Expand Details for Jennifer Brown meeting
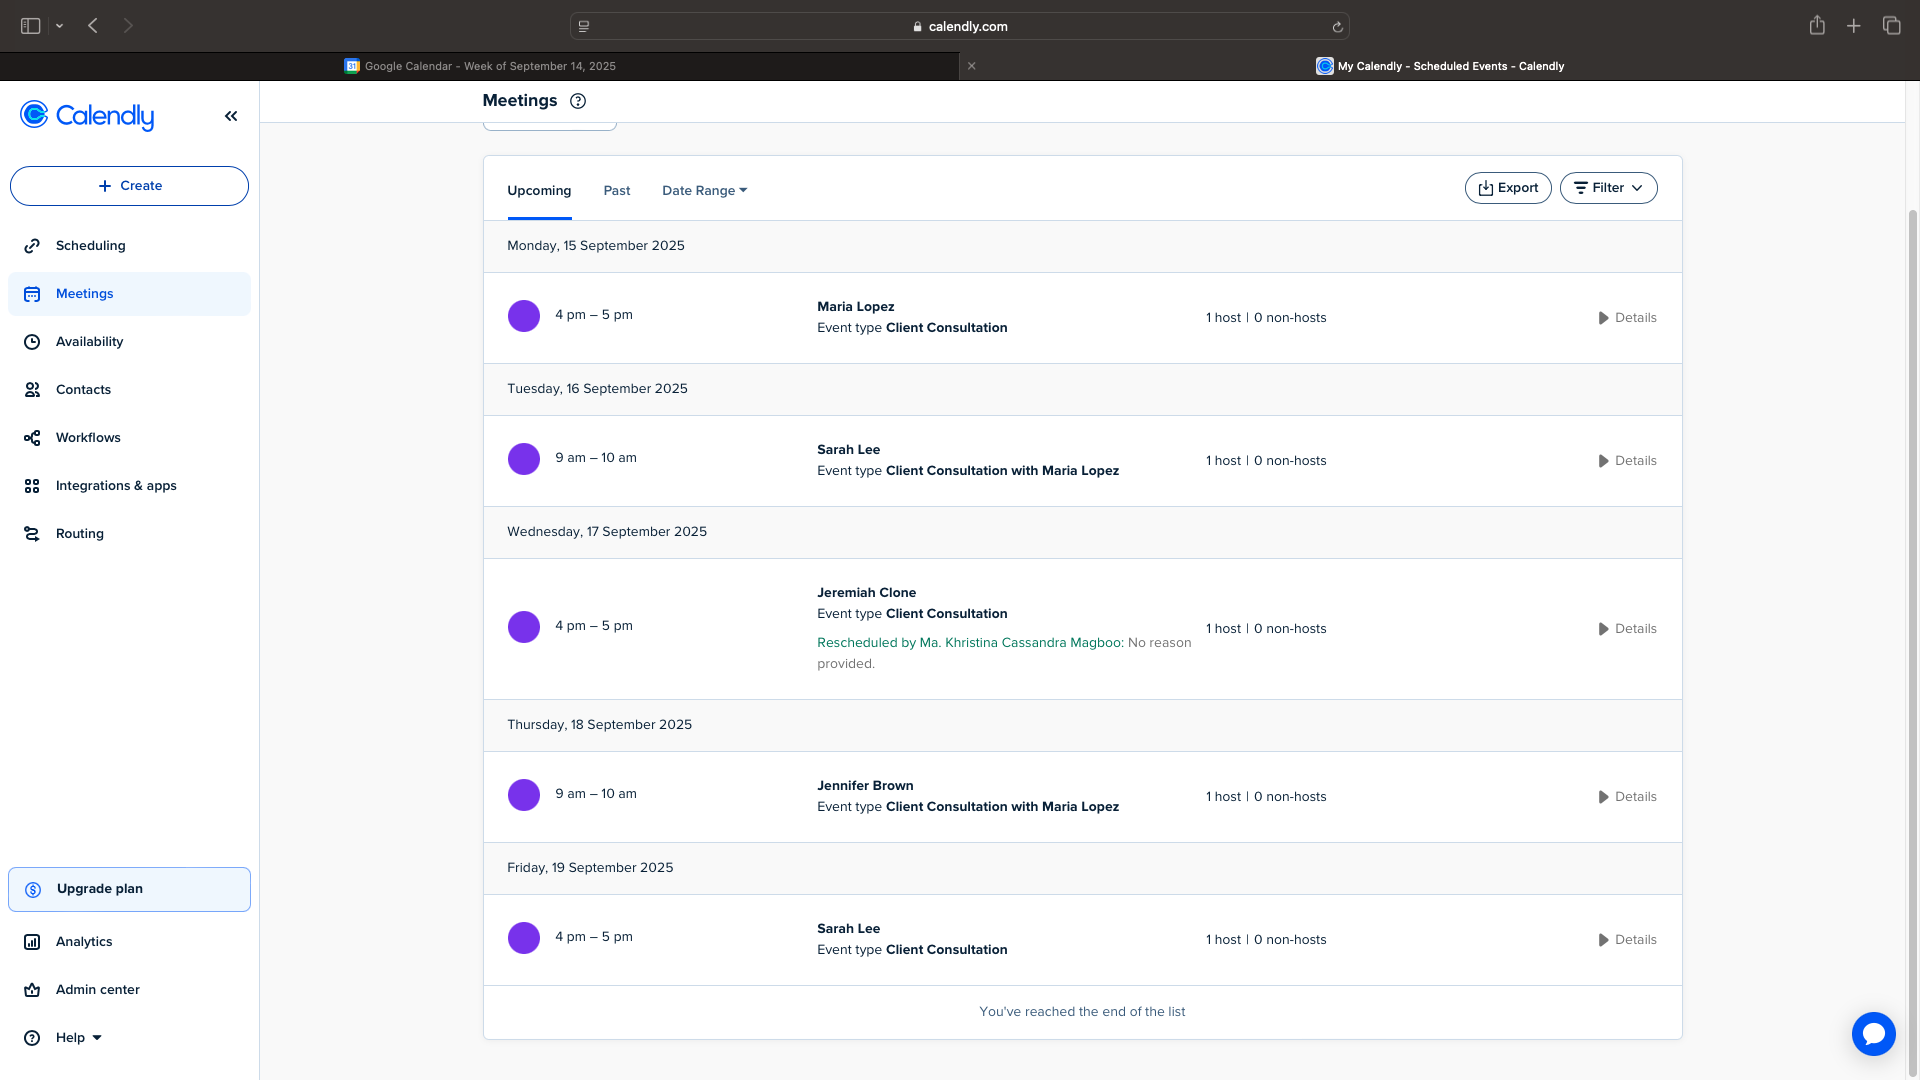 [x=1627, y=797]
